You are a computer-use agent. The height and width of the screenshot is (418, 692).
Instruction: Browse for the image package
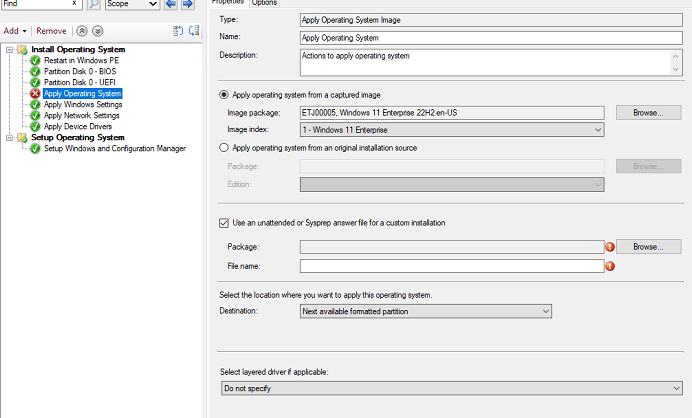point(648,113)
